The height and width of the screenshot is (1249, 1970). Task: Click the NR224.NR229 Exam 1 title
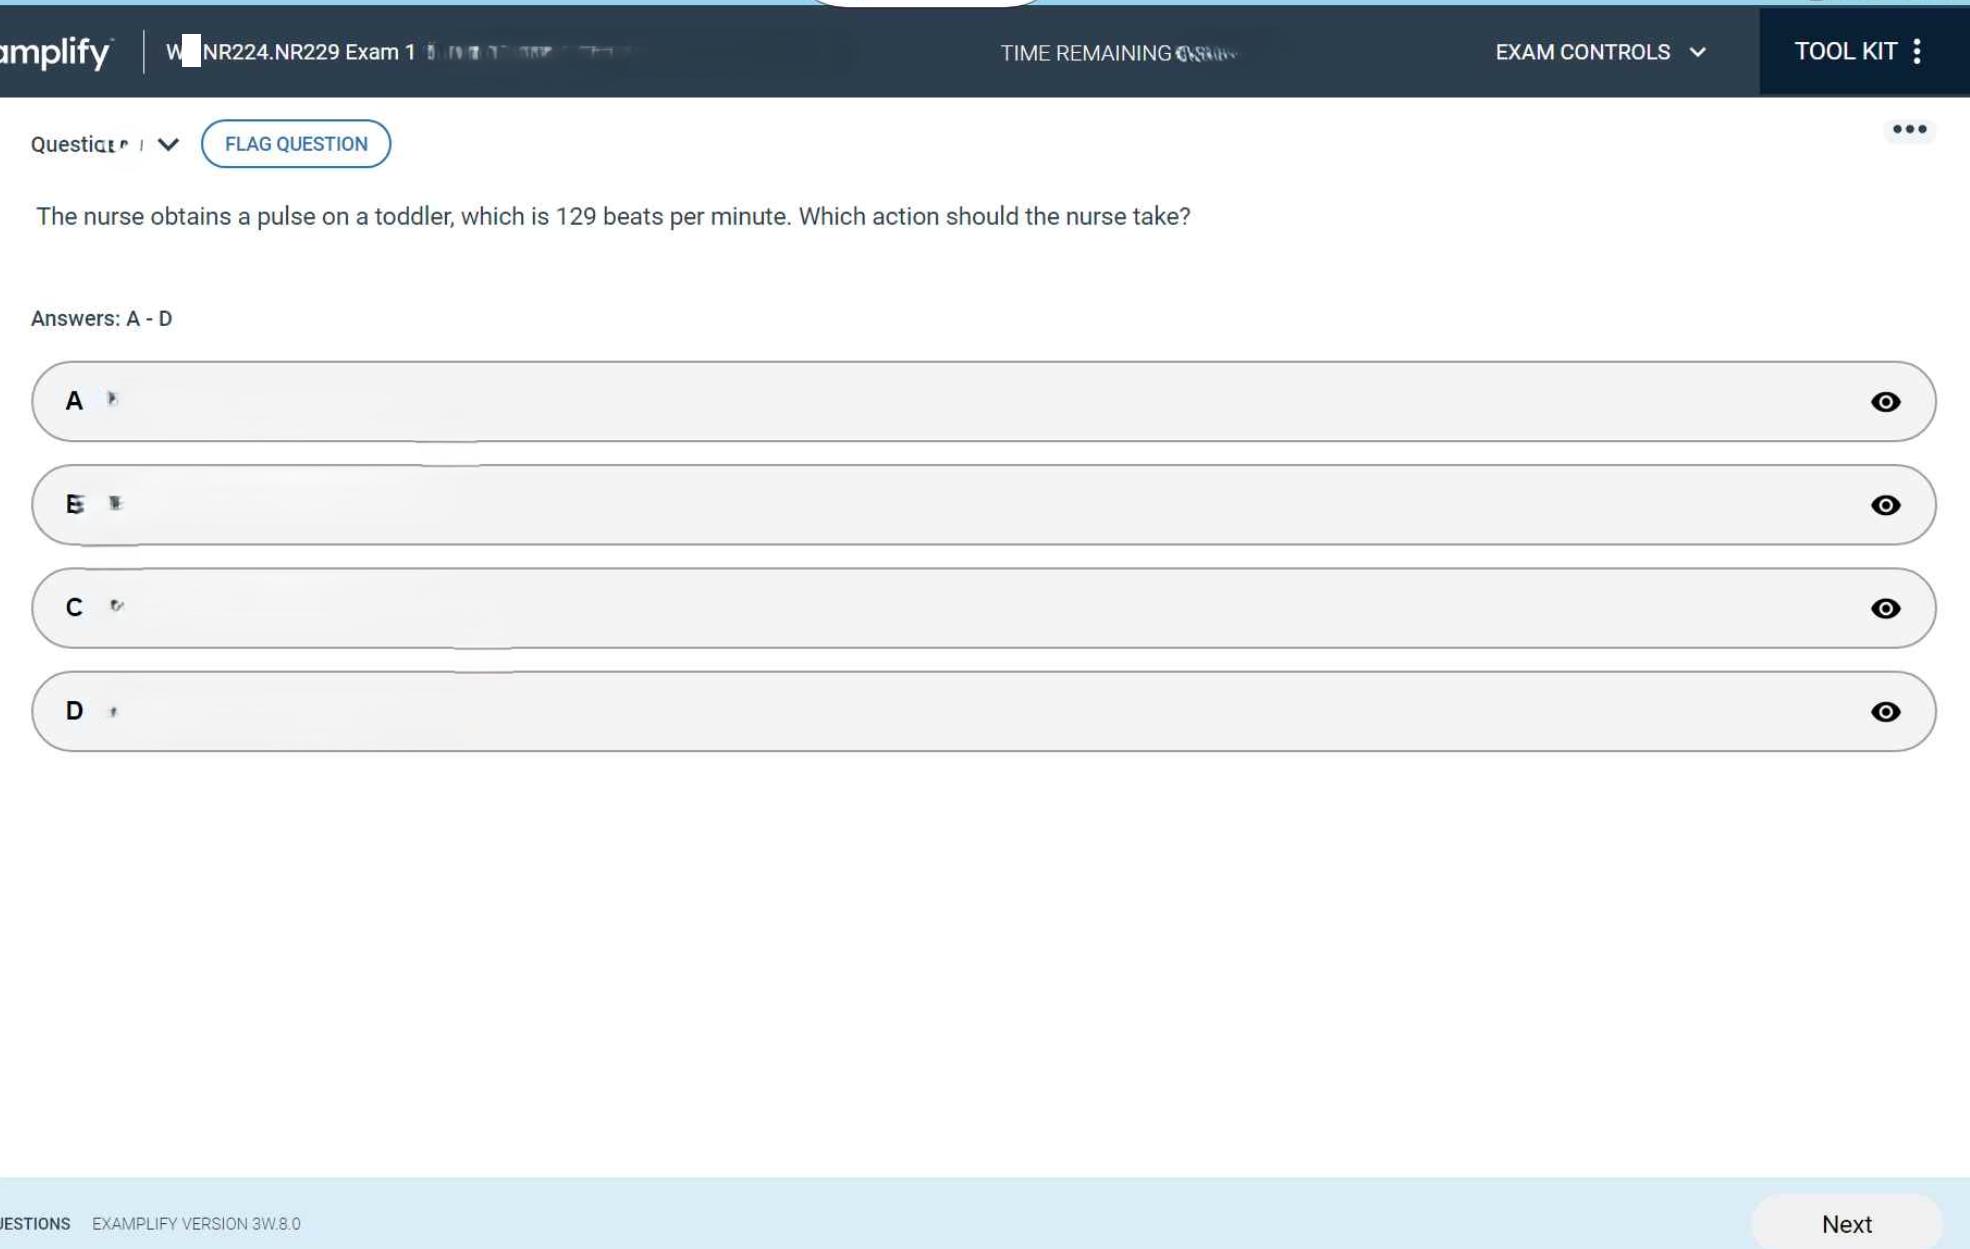coord(307,52)
